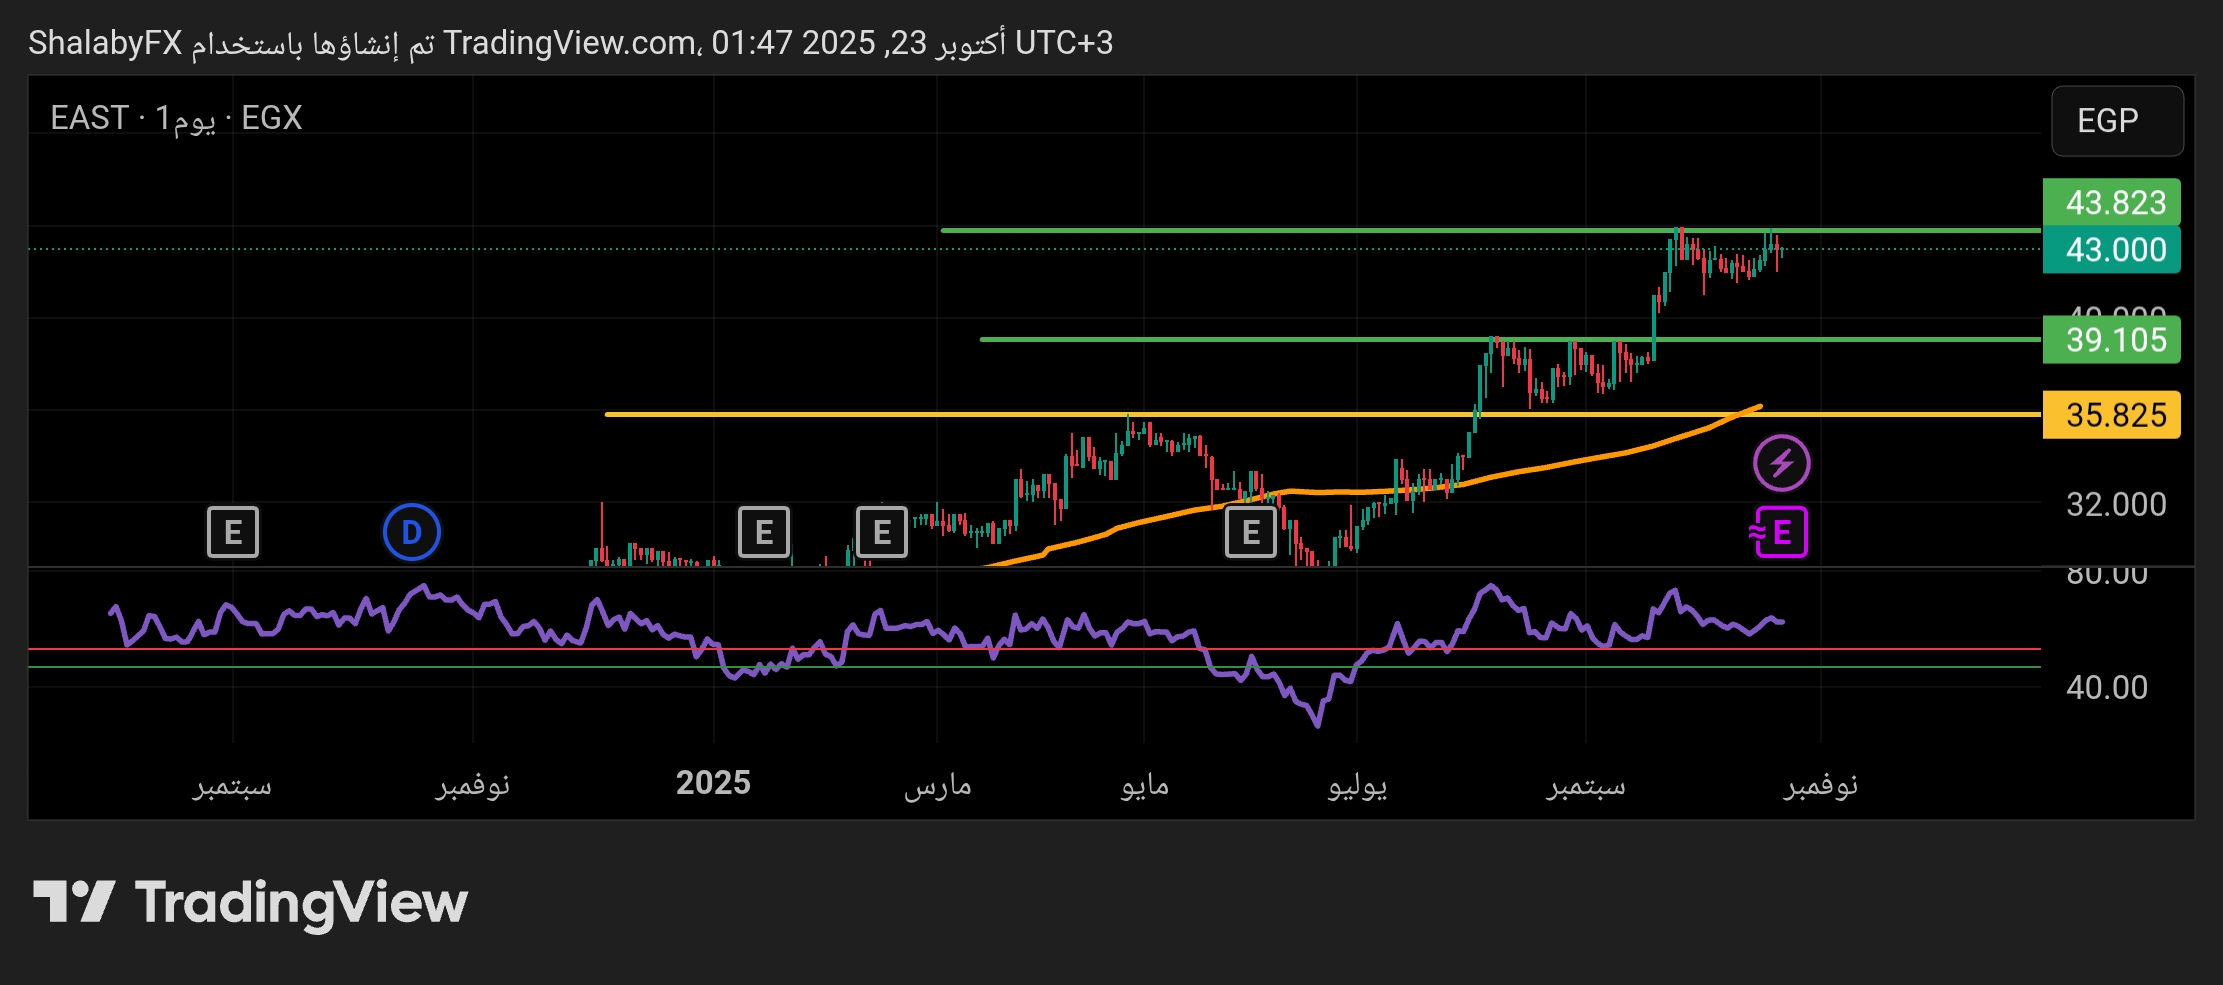Select the magenta upcoming earnings E marker
The width and height of the screenshot is (2223, 985).
1779,532
